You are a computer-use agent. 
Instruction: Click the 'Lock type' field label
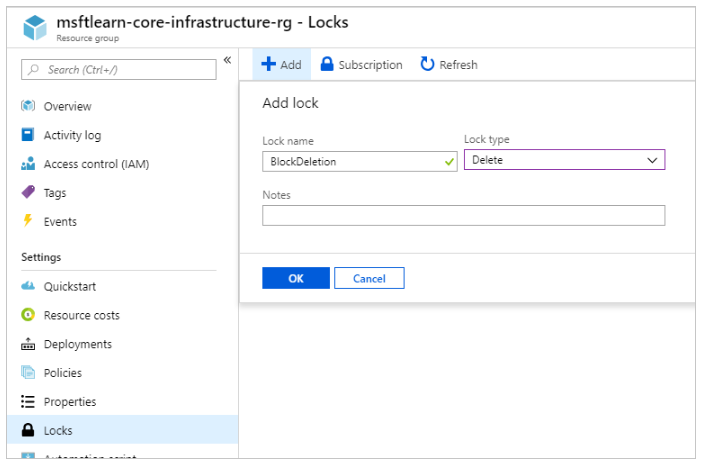(486, 139)
